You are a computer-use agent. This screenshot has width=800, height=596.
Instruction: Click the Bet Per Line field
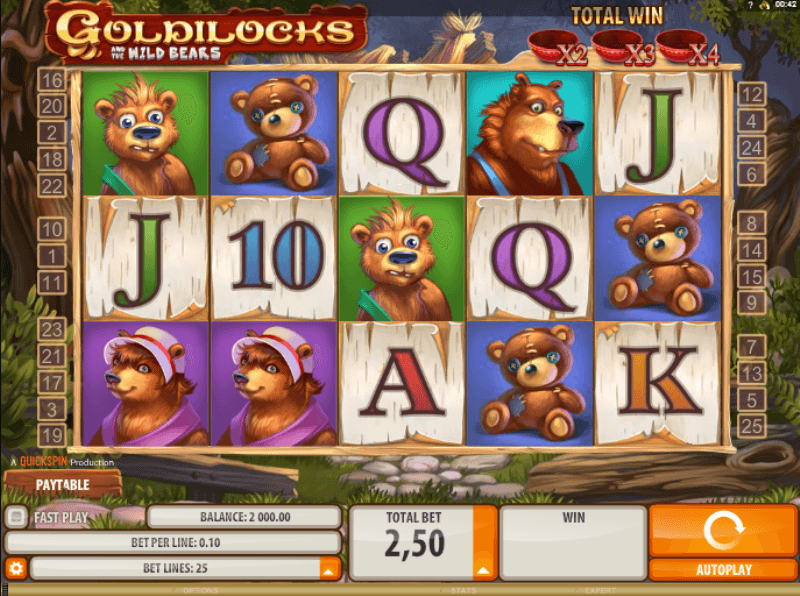pos(173,542)
